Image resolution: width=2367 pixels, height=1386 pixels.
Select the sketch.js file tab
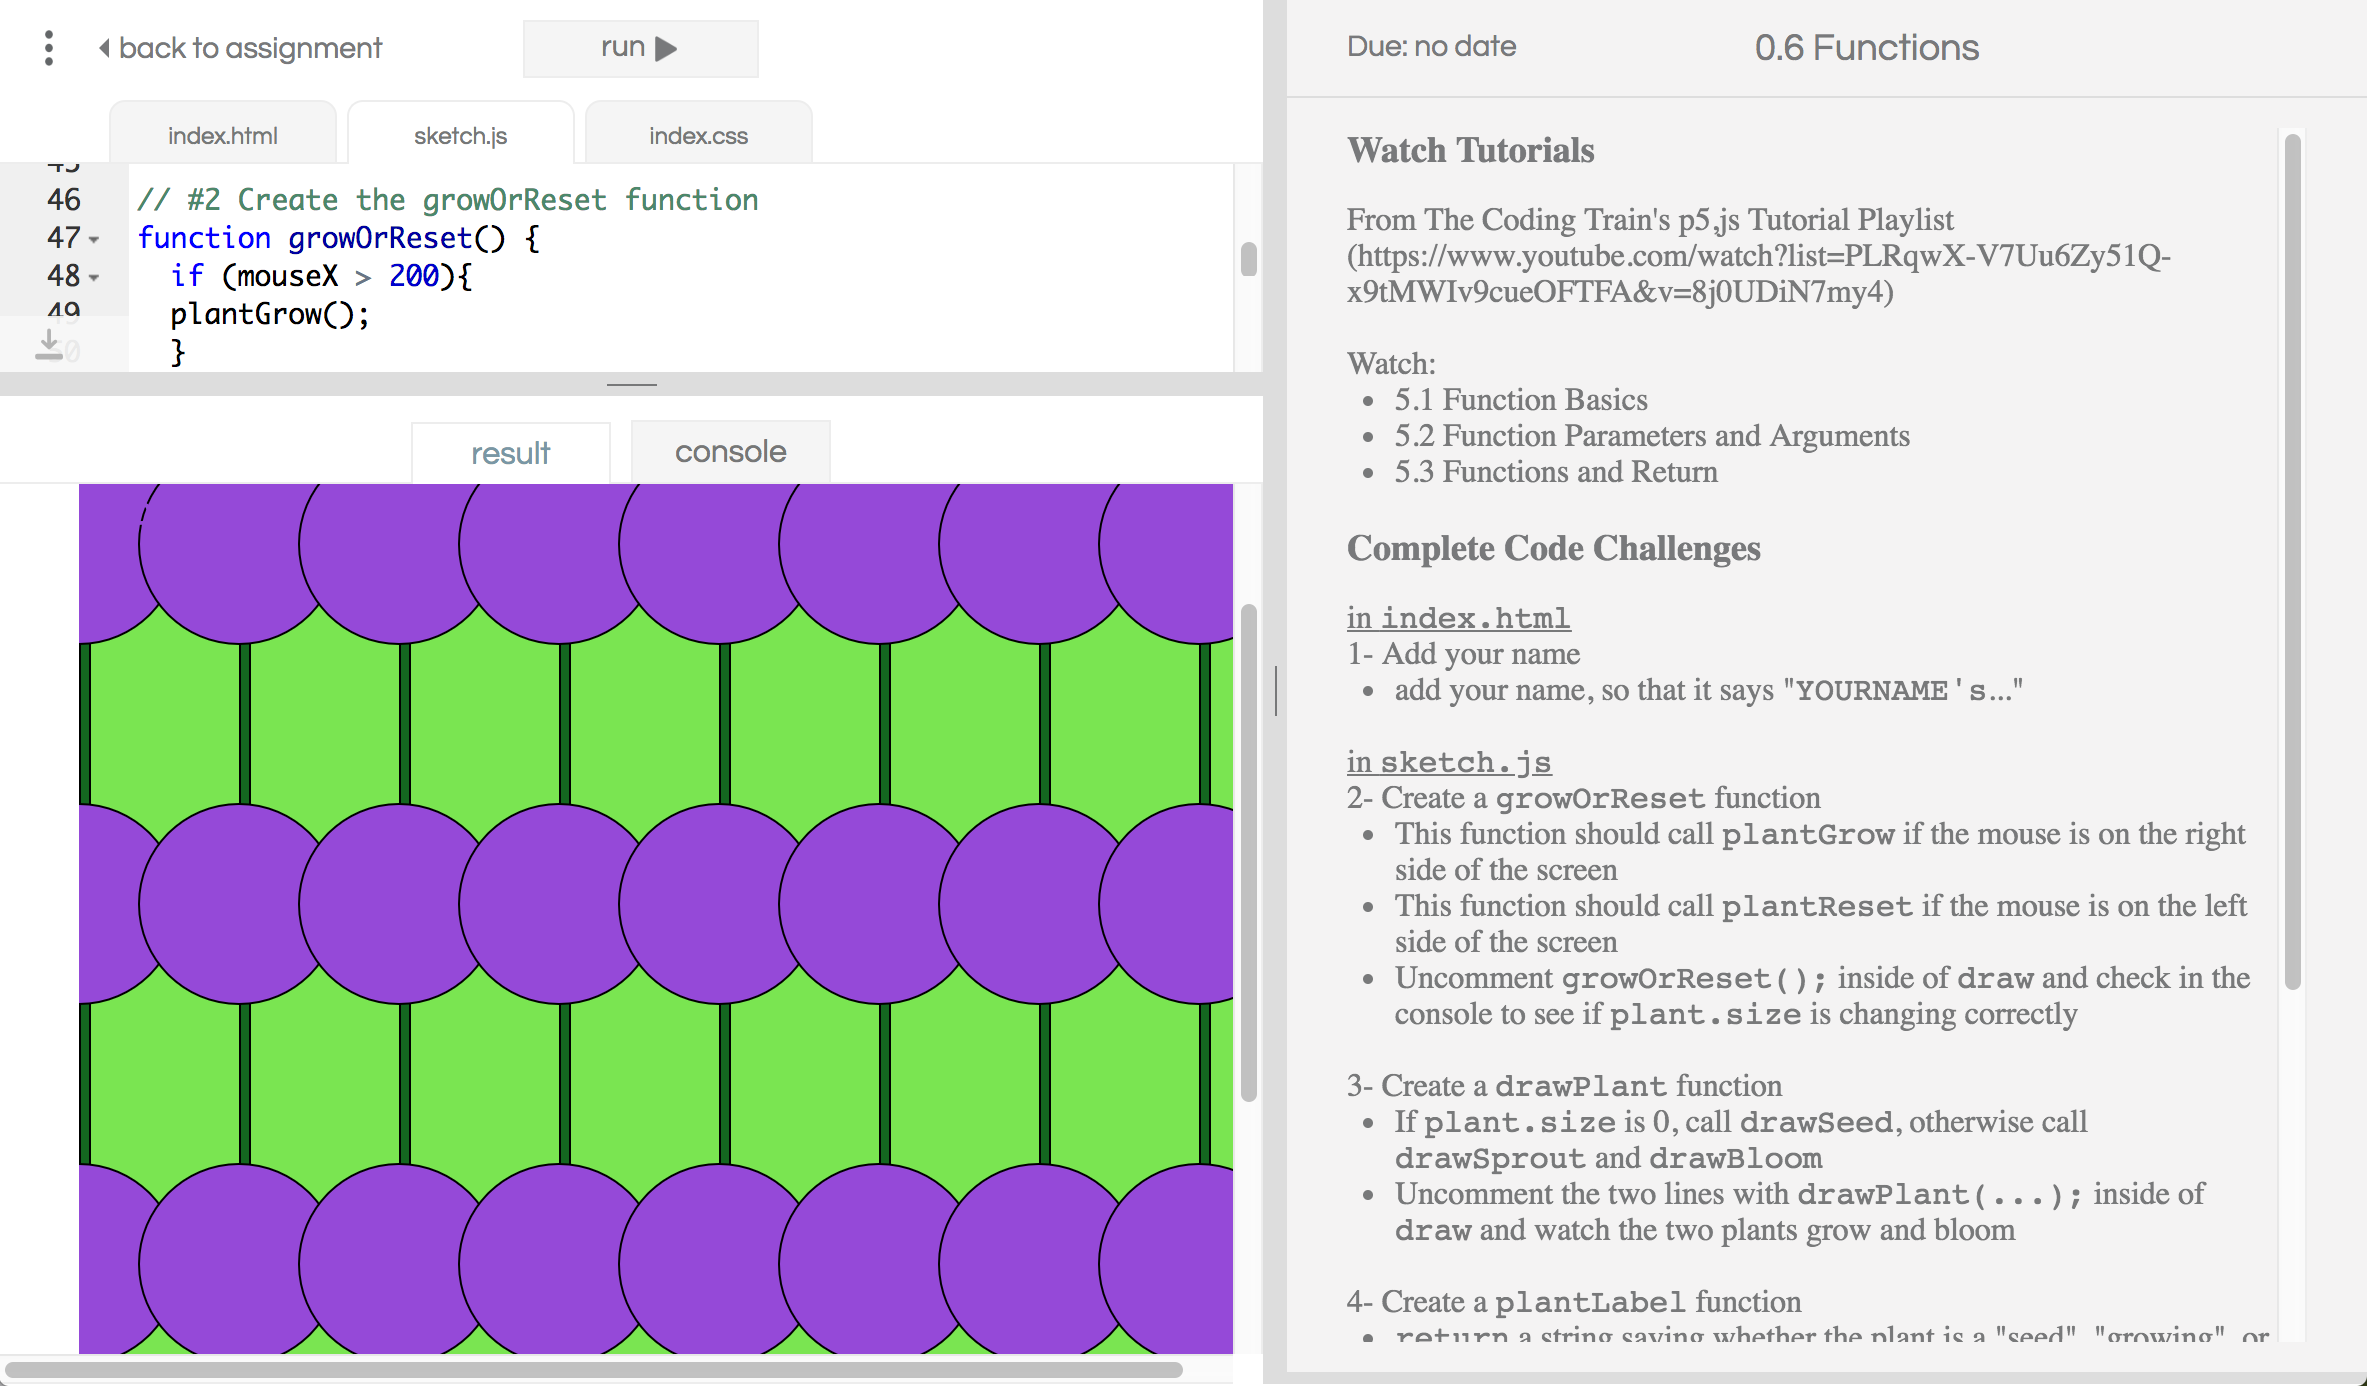pyautogui.click(x=460, y=136)
